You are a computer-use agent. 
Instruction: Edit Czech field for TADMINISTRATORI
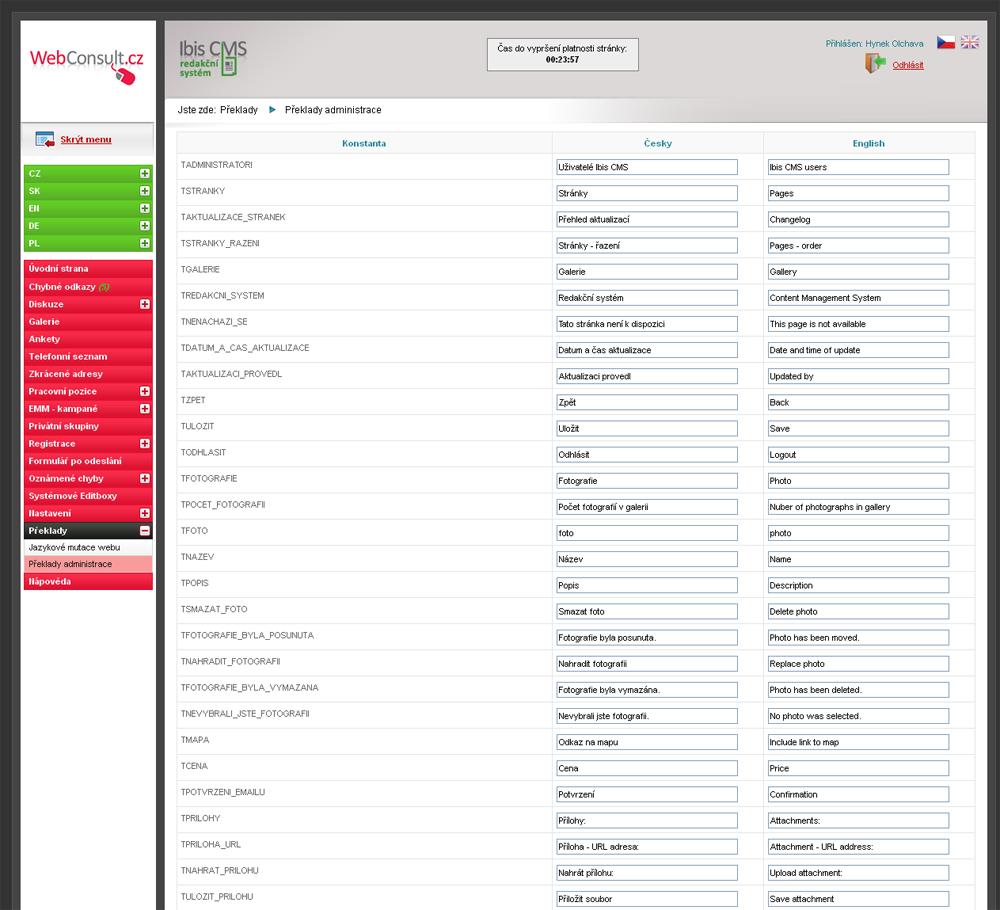647,167
